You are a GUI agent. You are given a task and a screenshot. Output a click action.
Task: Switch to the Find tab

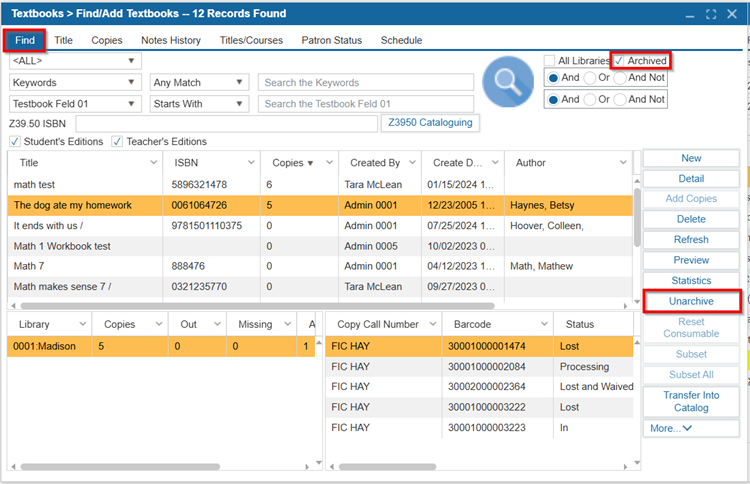pyautogui.click(x=25, y=40)
